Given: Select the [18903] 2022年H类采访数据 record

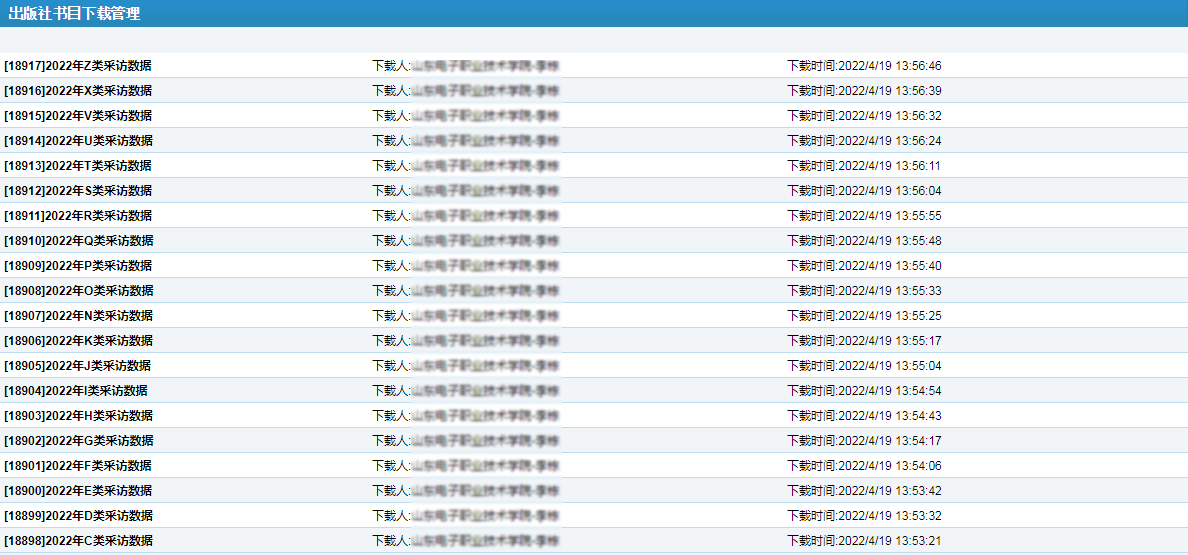Looking at the screenshot, I should point(78,416).
